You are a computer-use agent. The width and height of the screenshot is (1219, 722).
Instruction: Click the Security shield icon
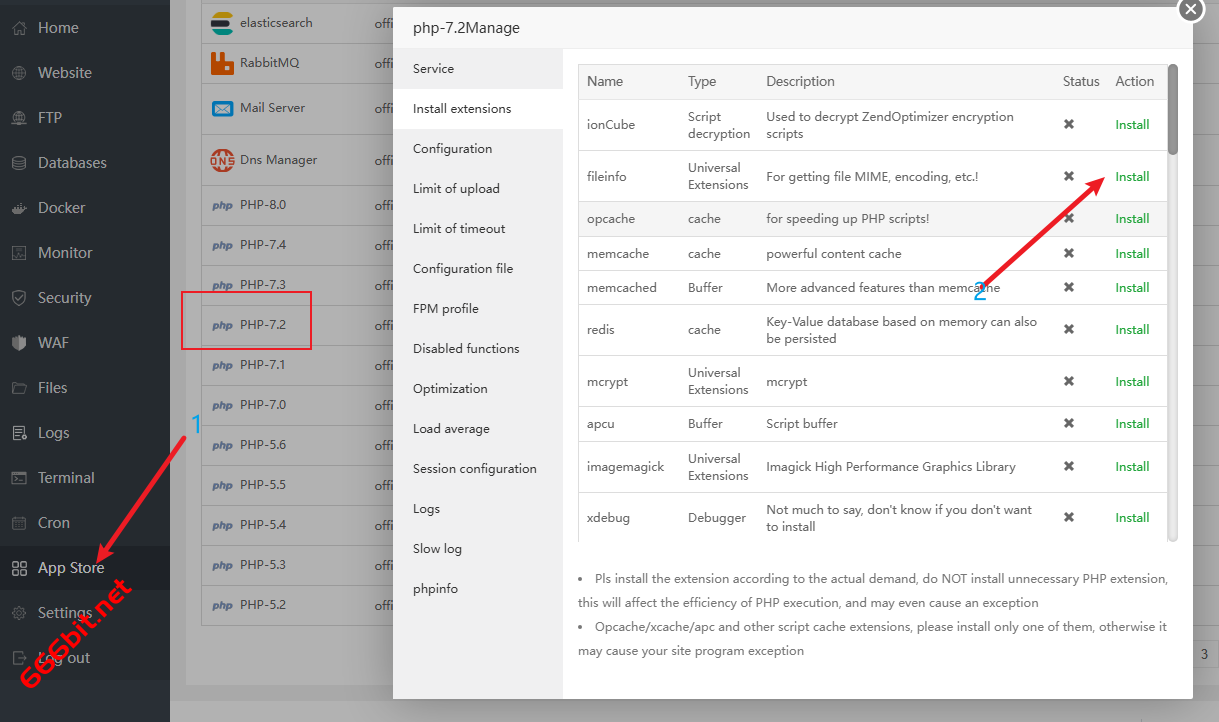point(19,298)
